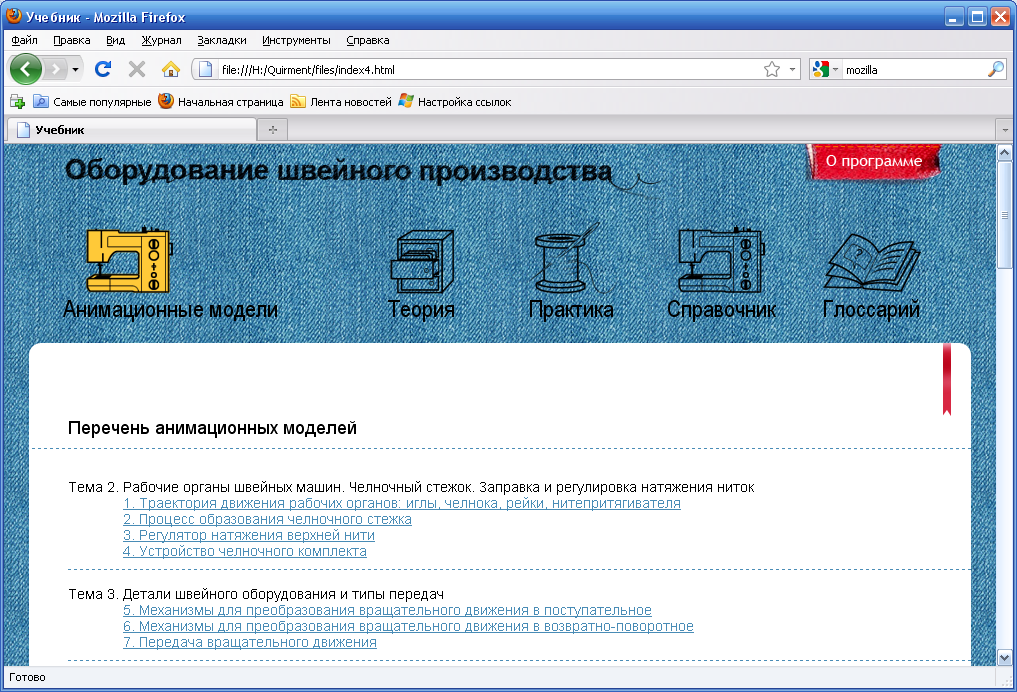Click the stop loading X icon

point(137,69)
